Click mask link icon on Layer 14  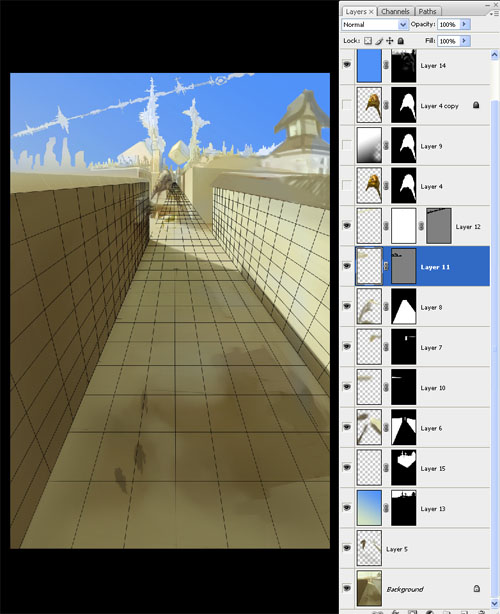click(x=386, y=65)
